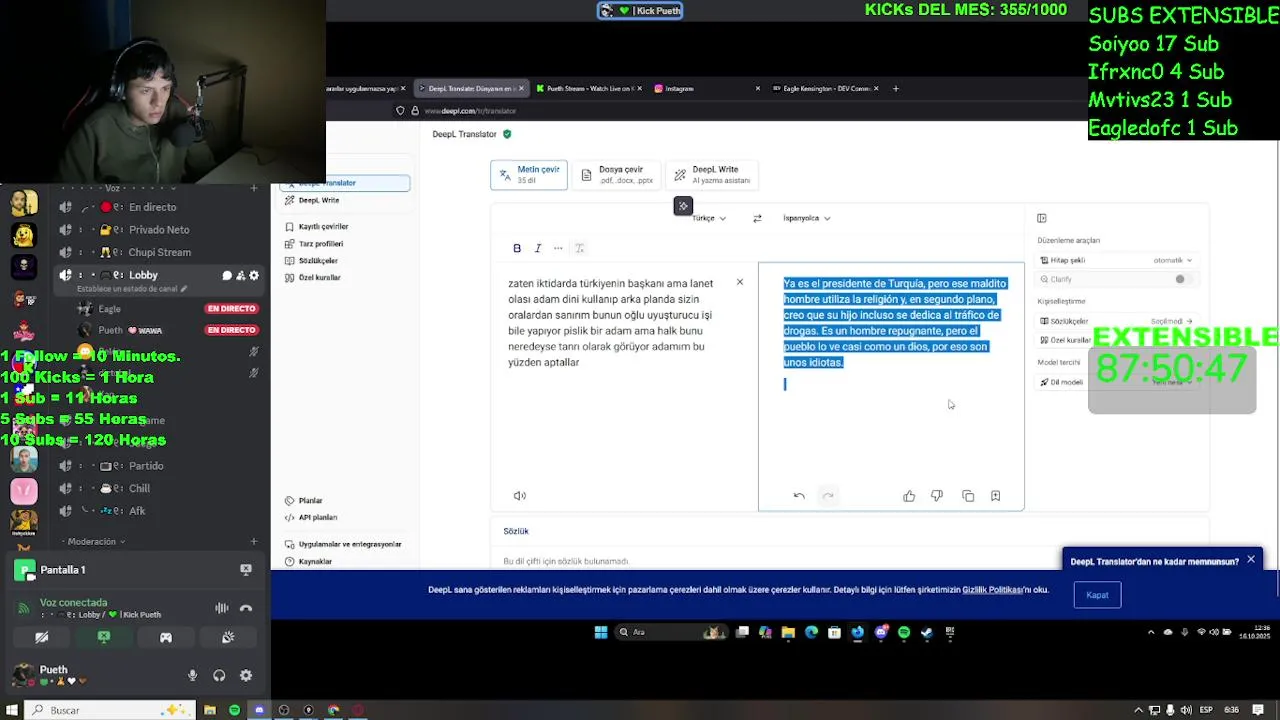Undo last translation edit
1280x720 pixels.
(x=799, y=496)
